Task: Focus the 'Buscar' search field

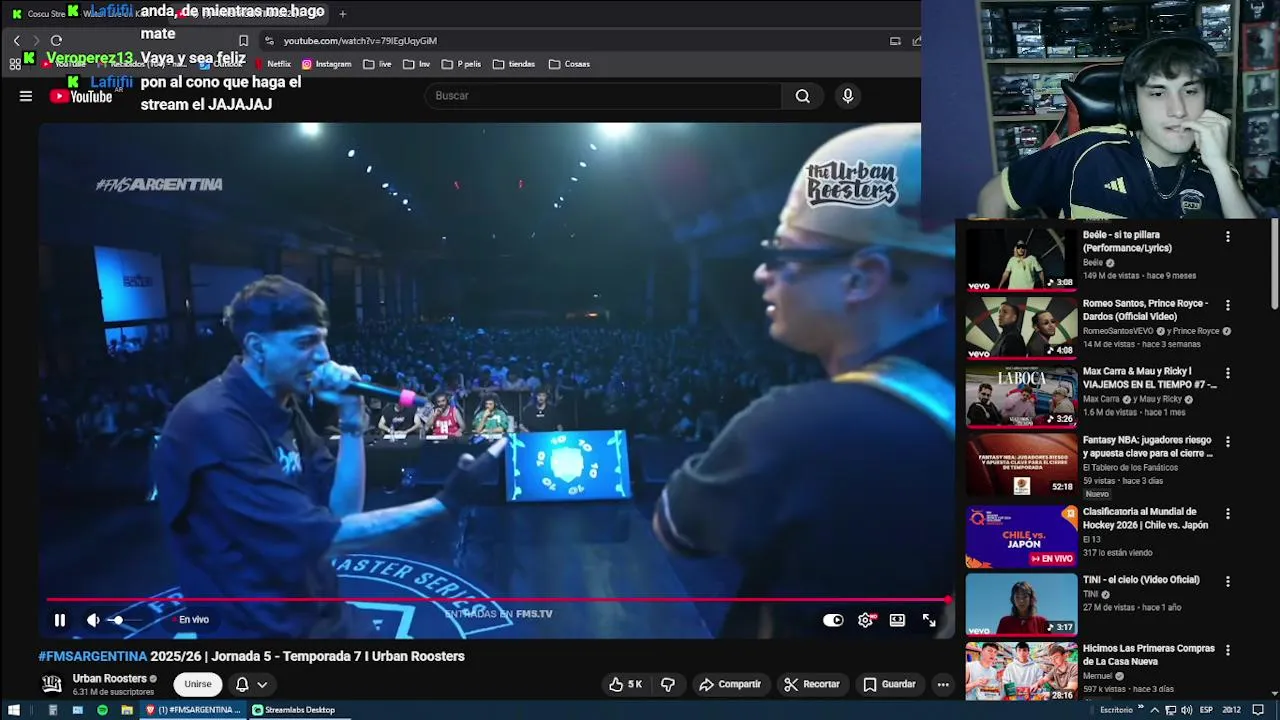Action: 603,96
